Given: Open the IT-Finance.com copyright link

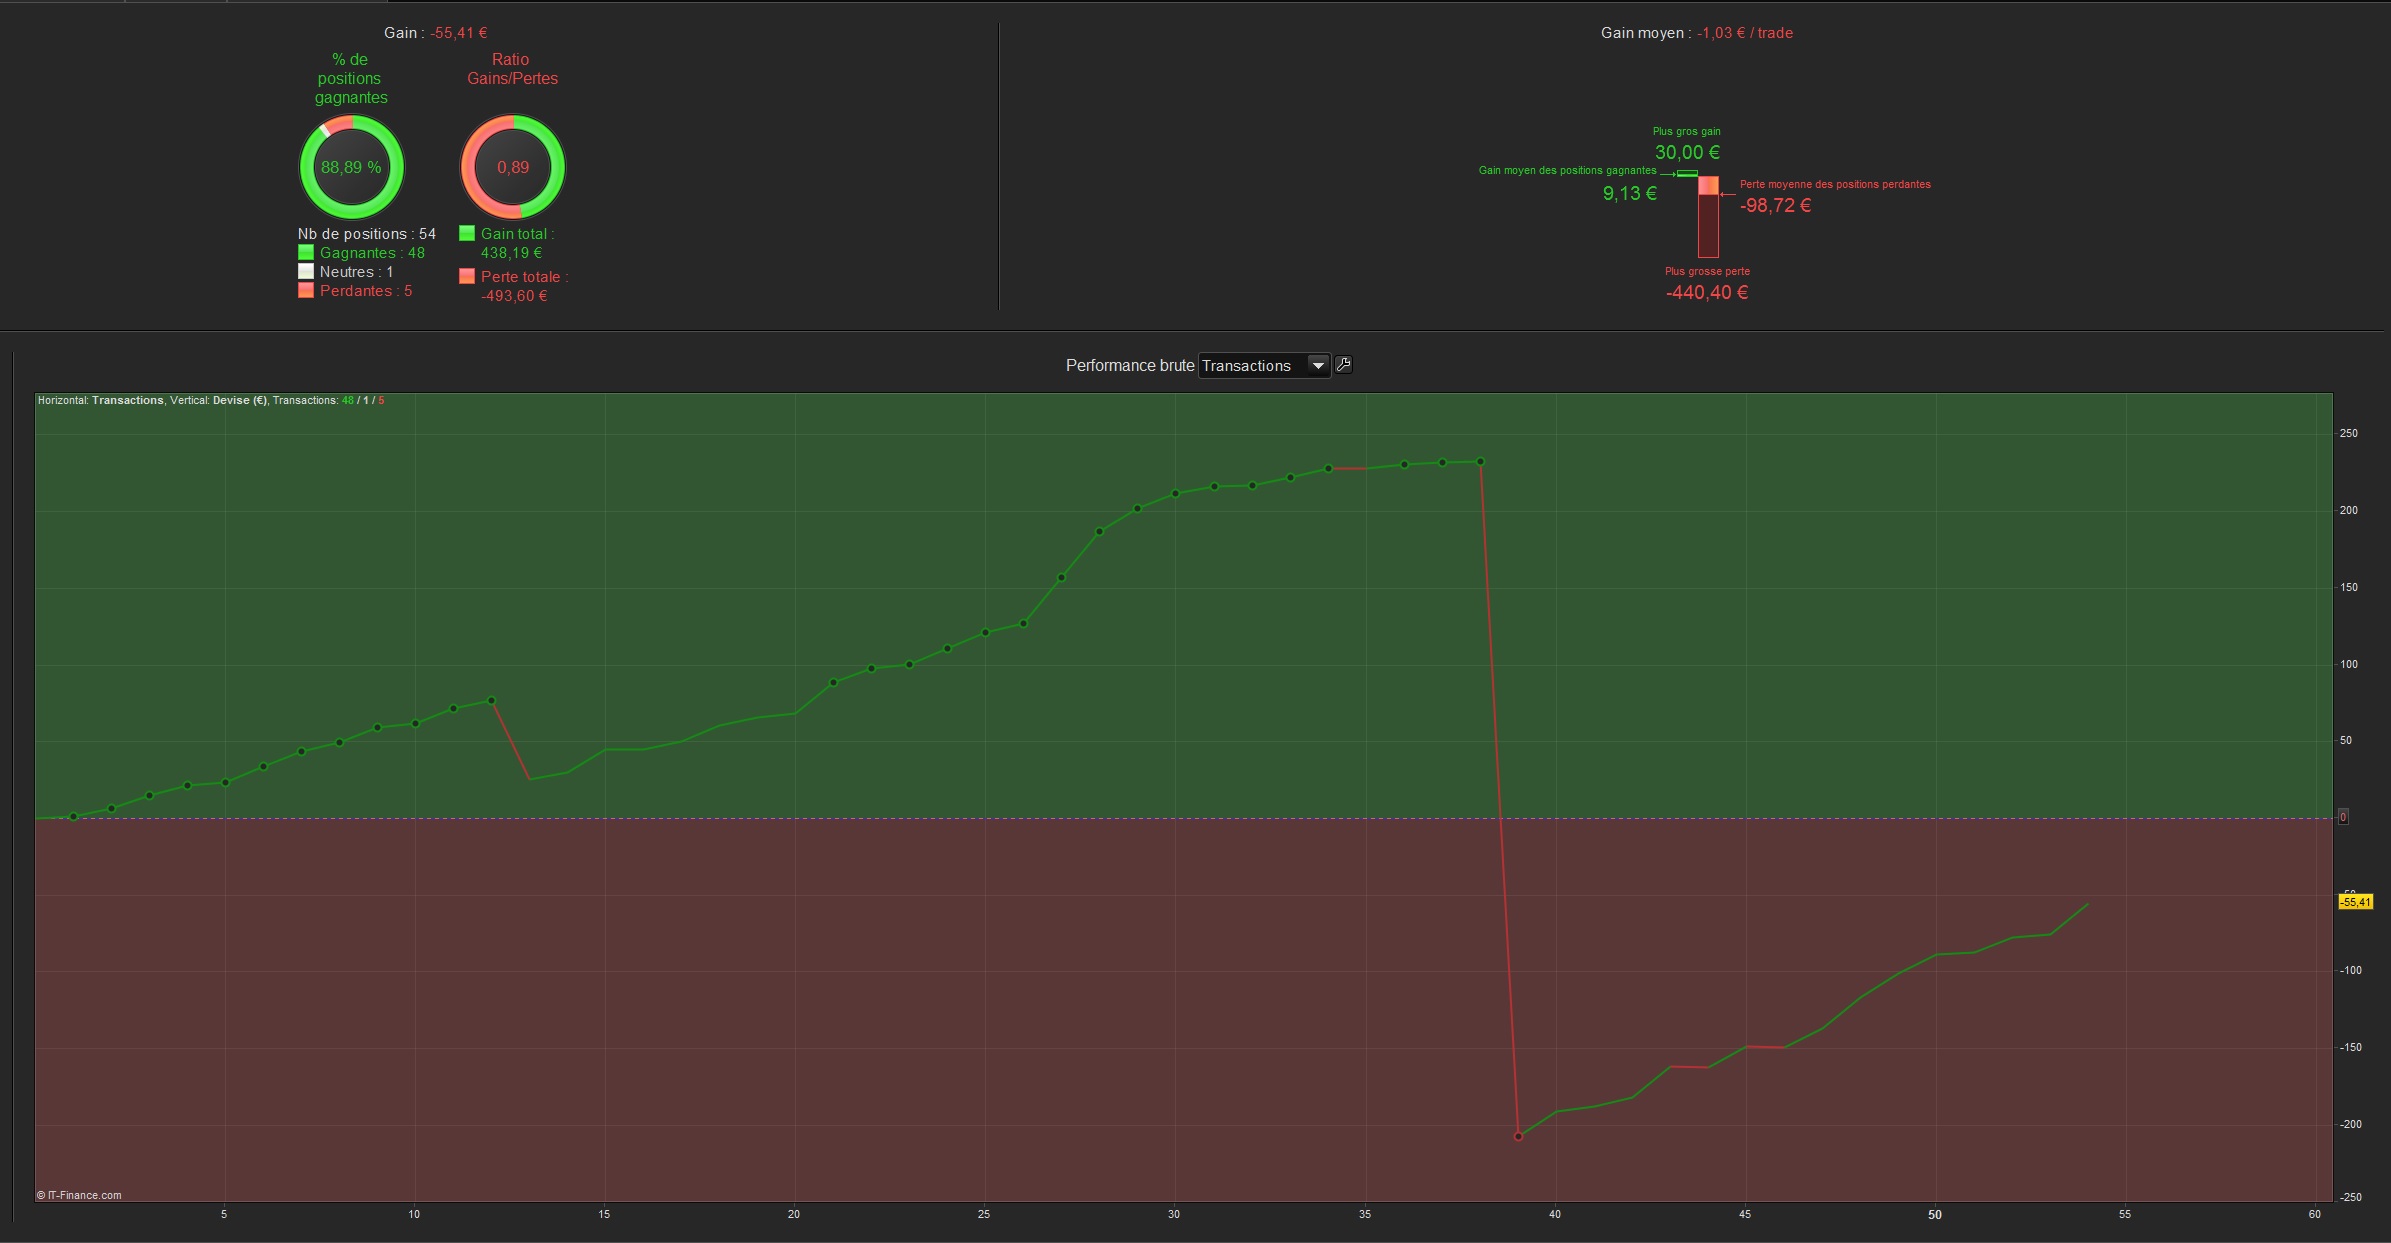Looking at the screenshot, I should (x=80, y=1195).
